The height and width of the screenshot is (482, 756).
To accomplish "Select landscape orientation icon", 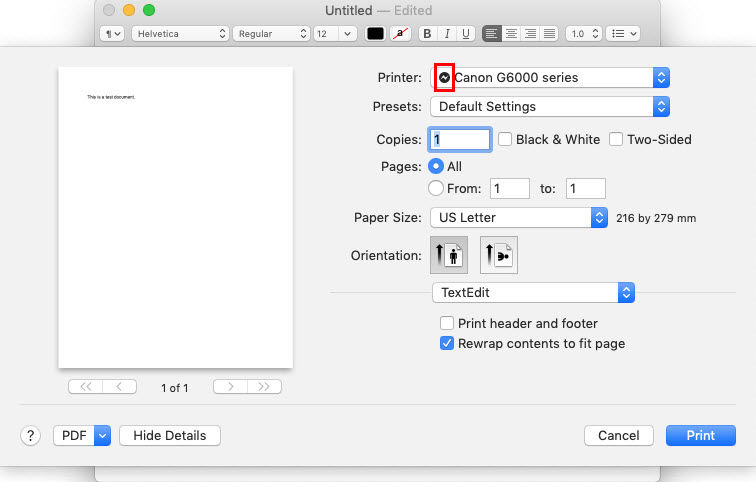I will (499, 255).
